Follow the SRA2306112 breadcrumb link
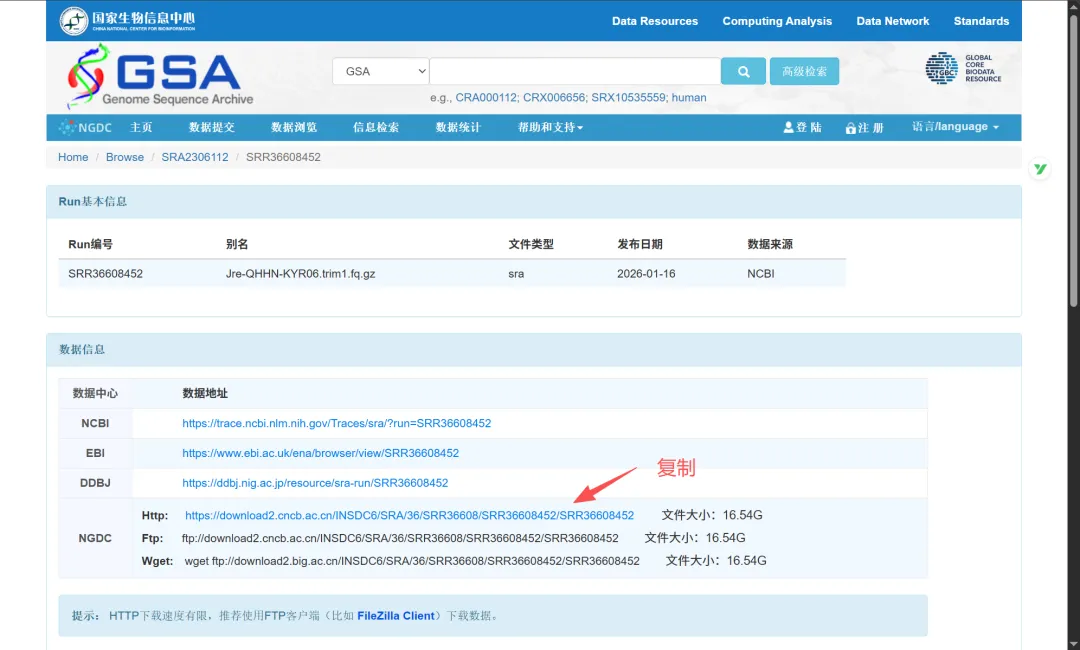 pyautogui.click(x=195, y=157)
